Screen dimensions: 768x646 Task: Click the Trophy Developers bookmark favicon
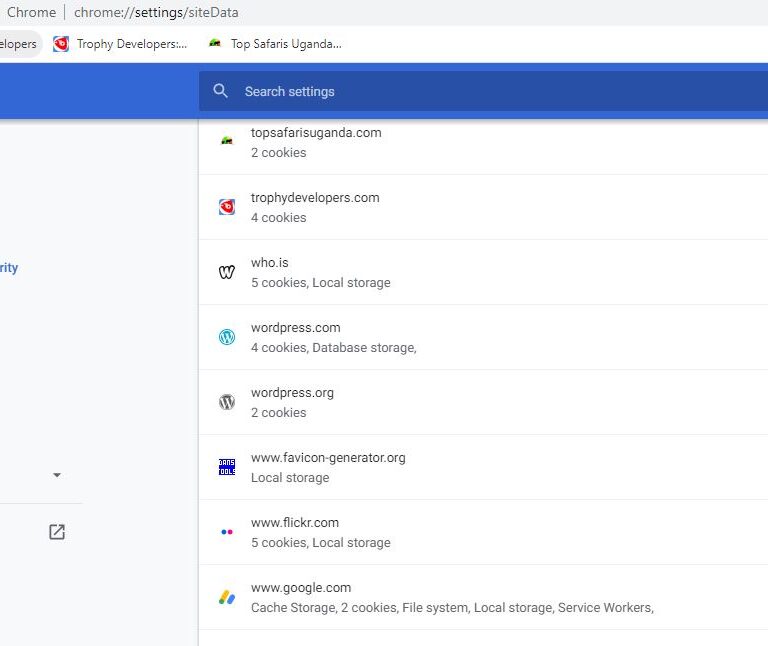[61, 44]
